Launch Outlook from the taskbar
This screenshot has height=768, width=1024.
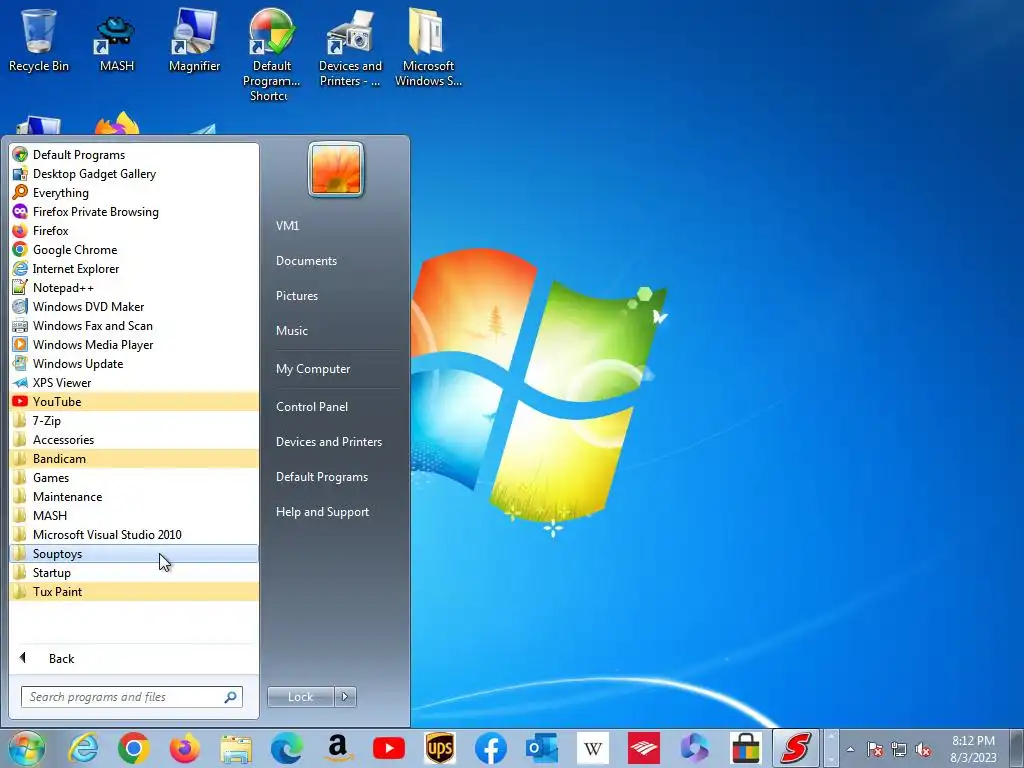click(x=541, y=748)
